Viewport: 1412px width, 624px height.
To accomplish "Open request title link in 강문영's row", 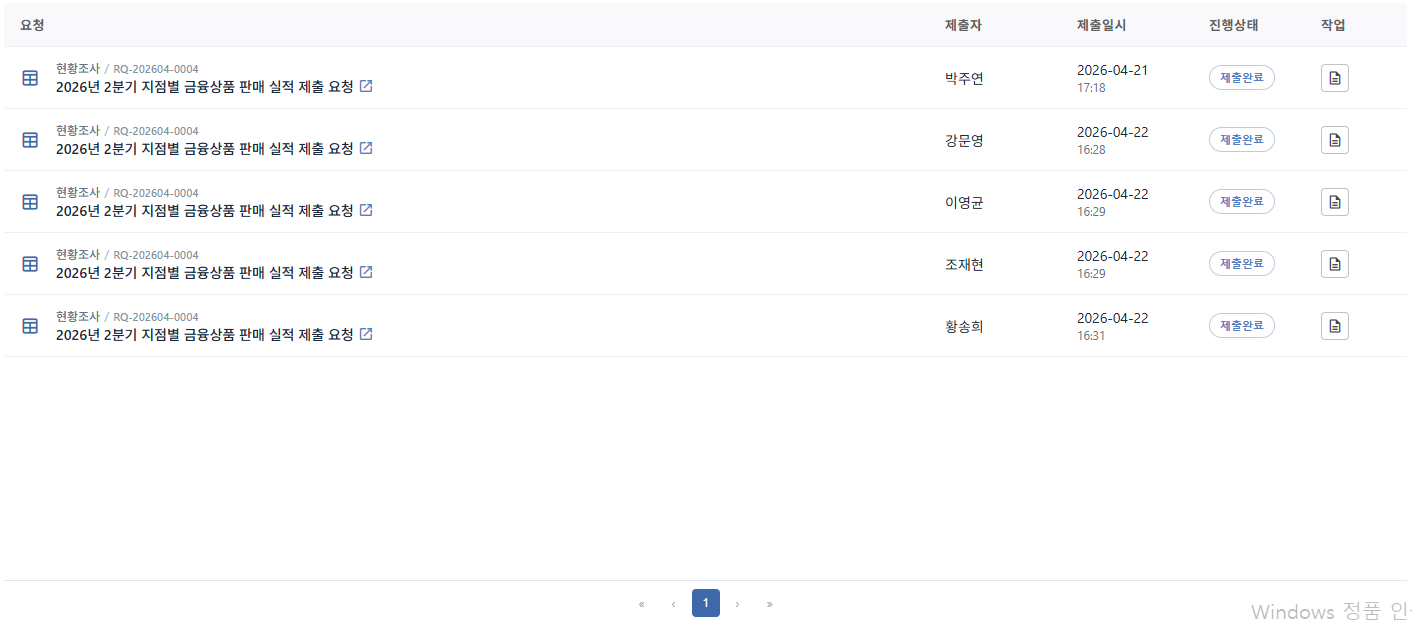I will click(x=205, y=148).
